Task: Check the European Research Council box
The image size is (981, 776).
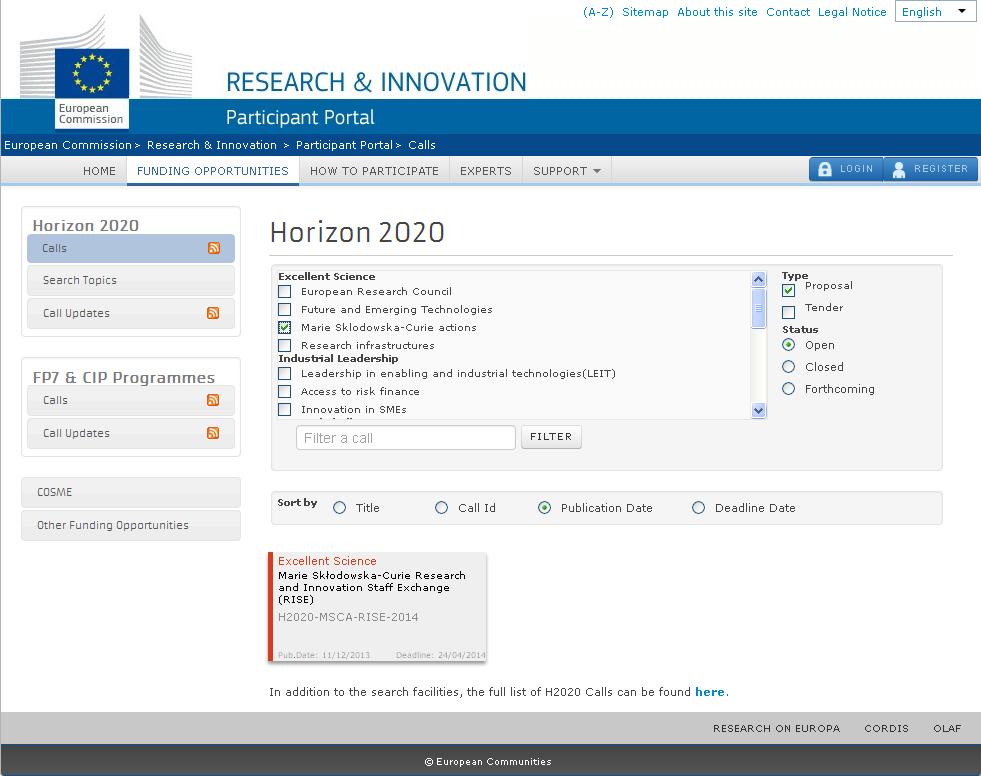Action: pos(285,292)
